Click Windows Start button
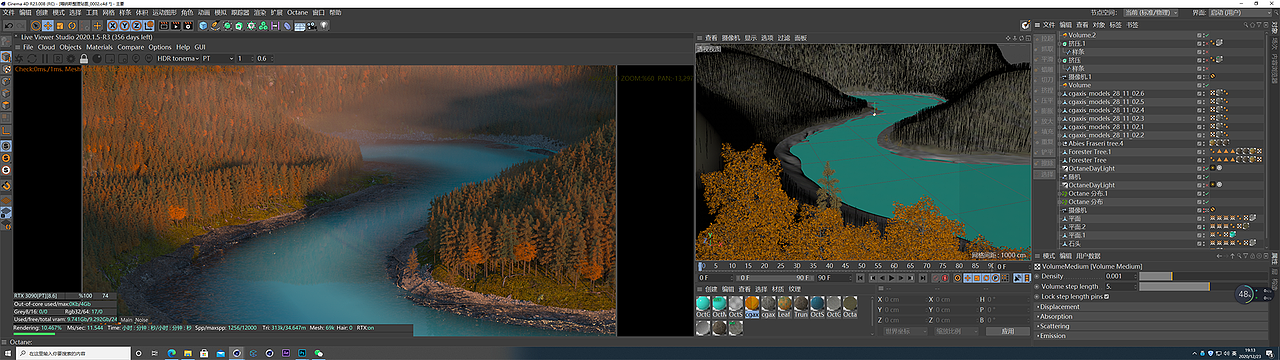The width and height of the screenshot is (1280, 360). pyautogui.click(x=8, y=353)
